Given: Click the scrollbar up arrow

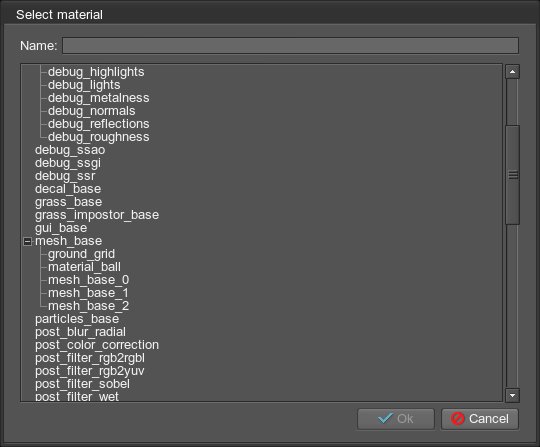Looking at the screenshot, I should [x=512, y=72].
